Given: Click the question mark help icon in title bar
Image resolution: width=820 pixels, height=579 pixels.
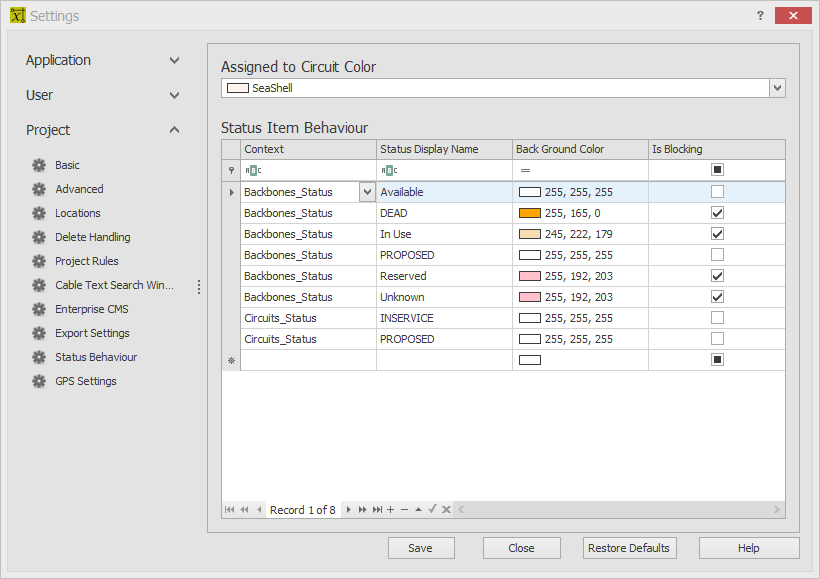Looking at the screenshot, I should tap(760, 16).
